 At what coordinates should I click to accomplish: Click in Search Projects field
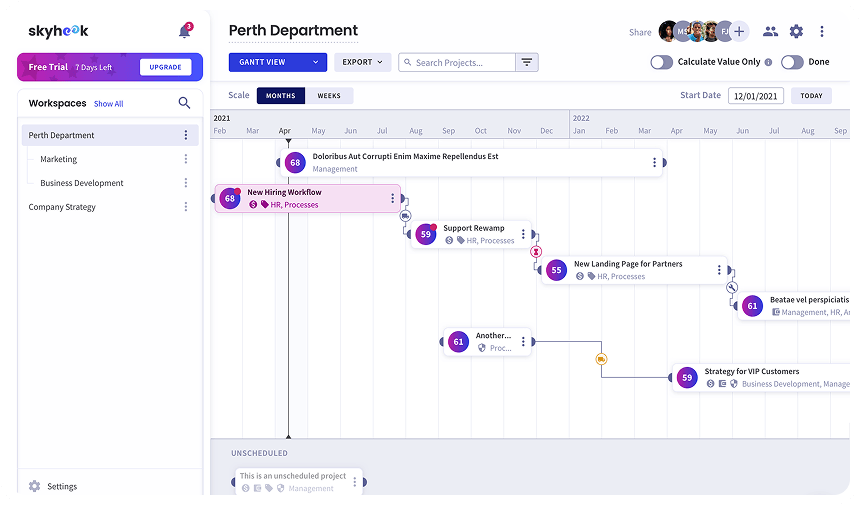(x=457, y=63)
